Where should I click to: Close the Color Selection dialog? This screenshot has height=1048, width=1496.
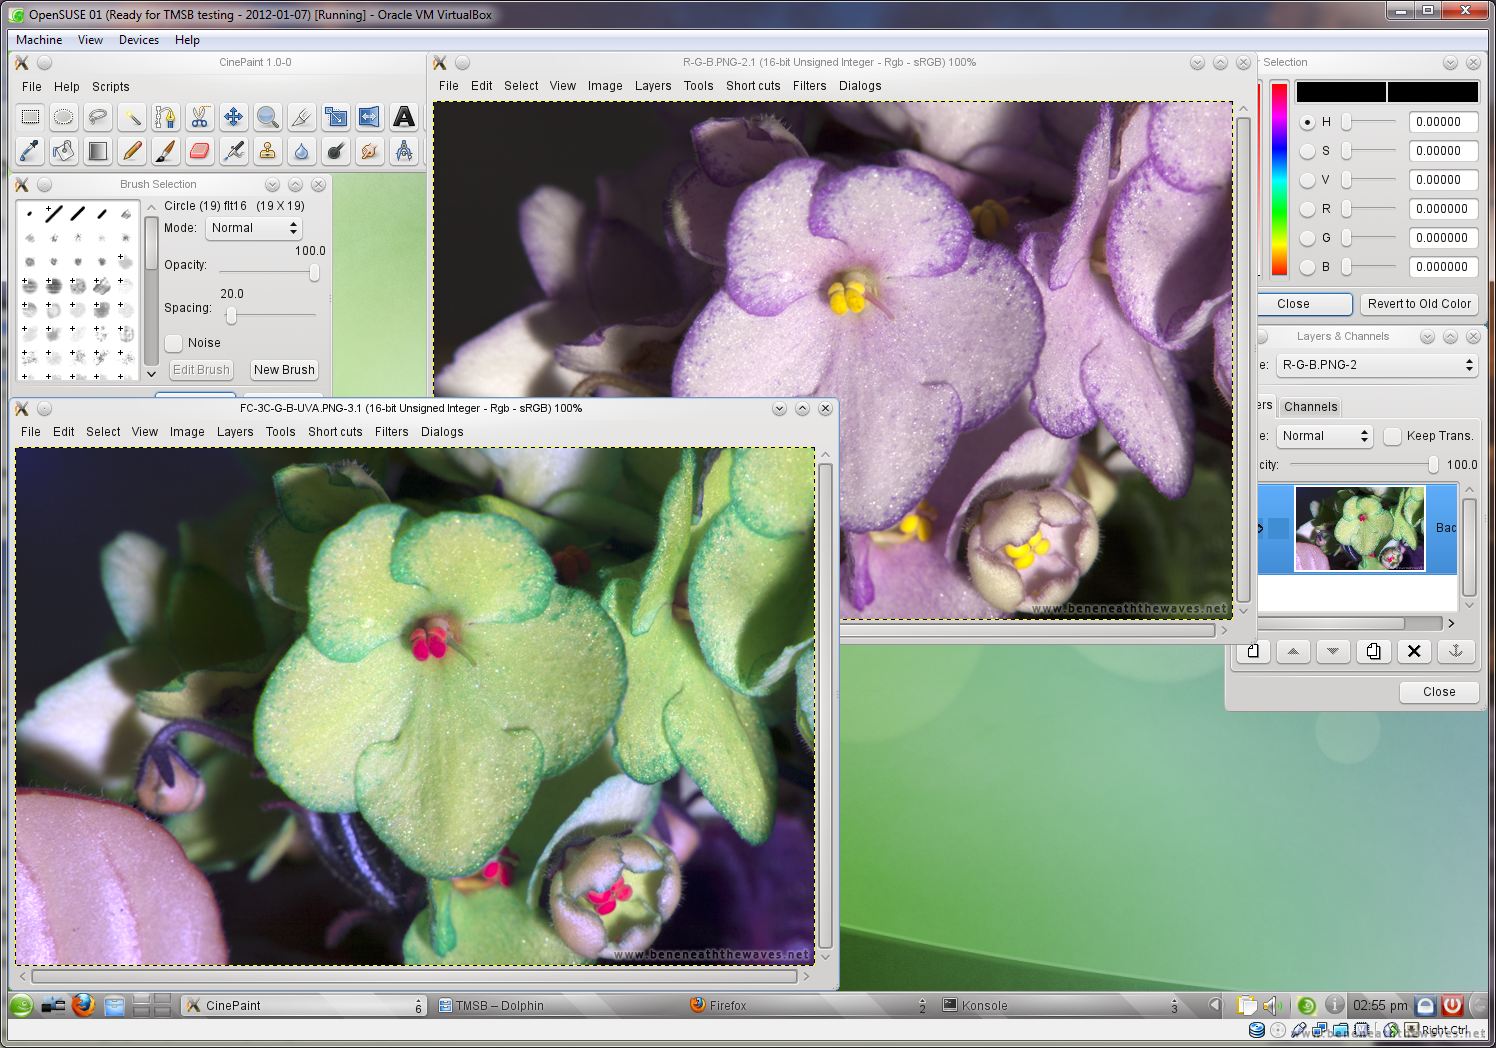1293,304
